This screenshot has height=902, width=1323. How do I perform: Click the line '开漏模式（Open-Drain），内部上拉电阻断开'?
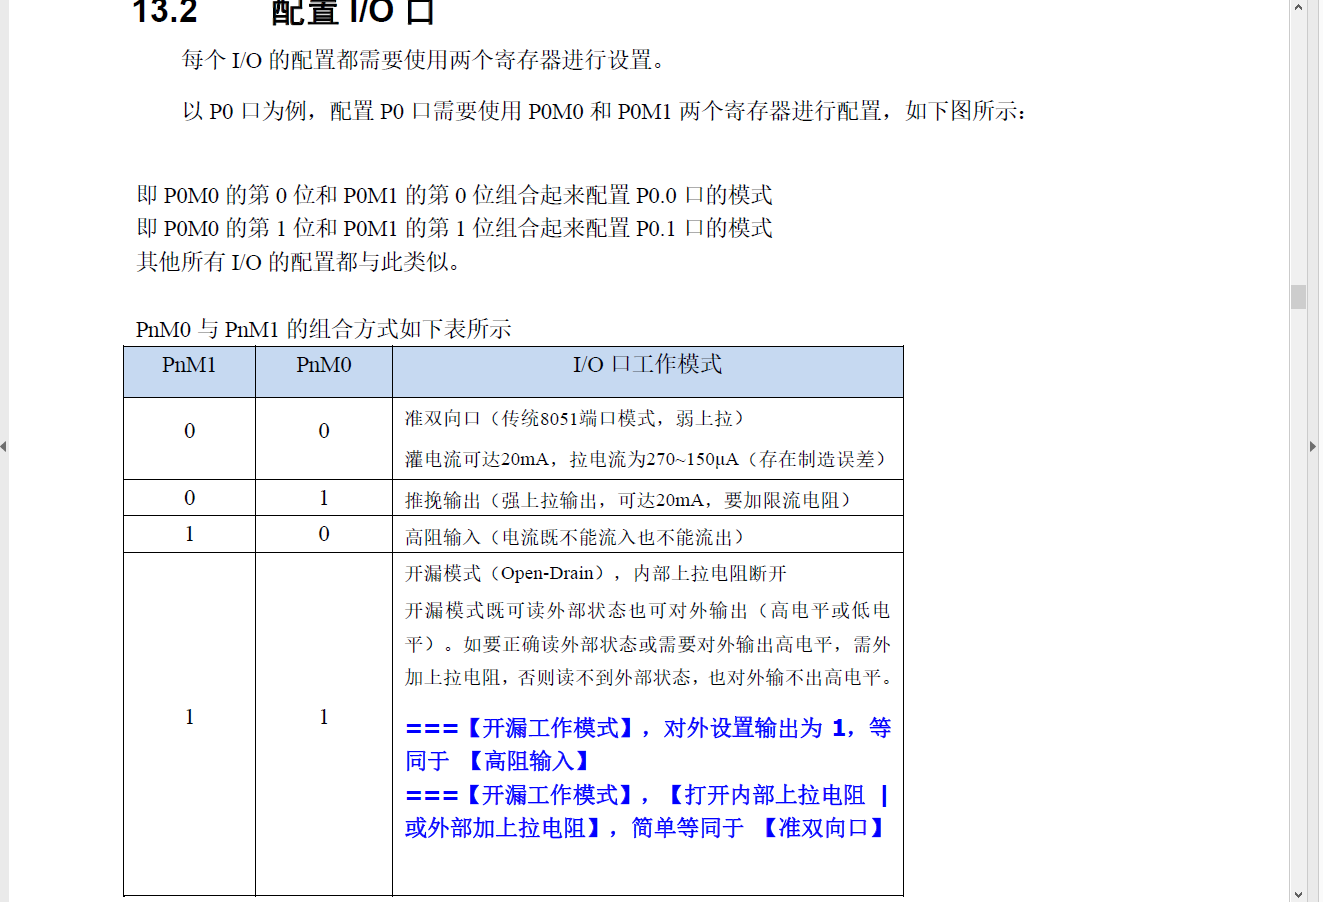pos(596,573)
